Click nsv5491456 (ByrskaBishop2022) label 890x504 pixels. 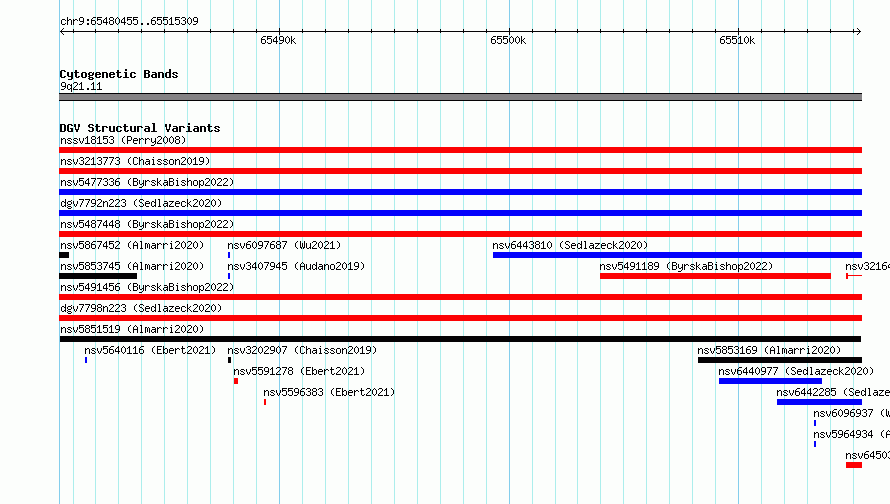[147, 287]
